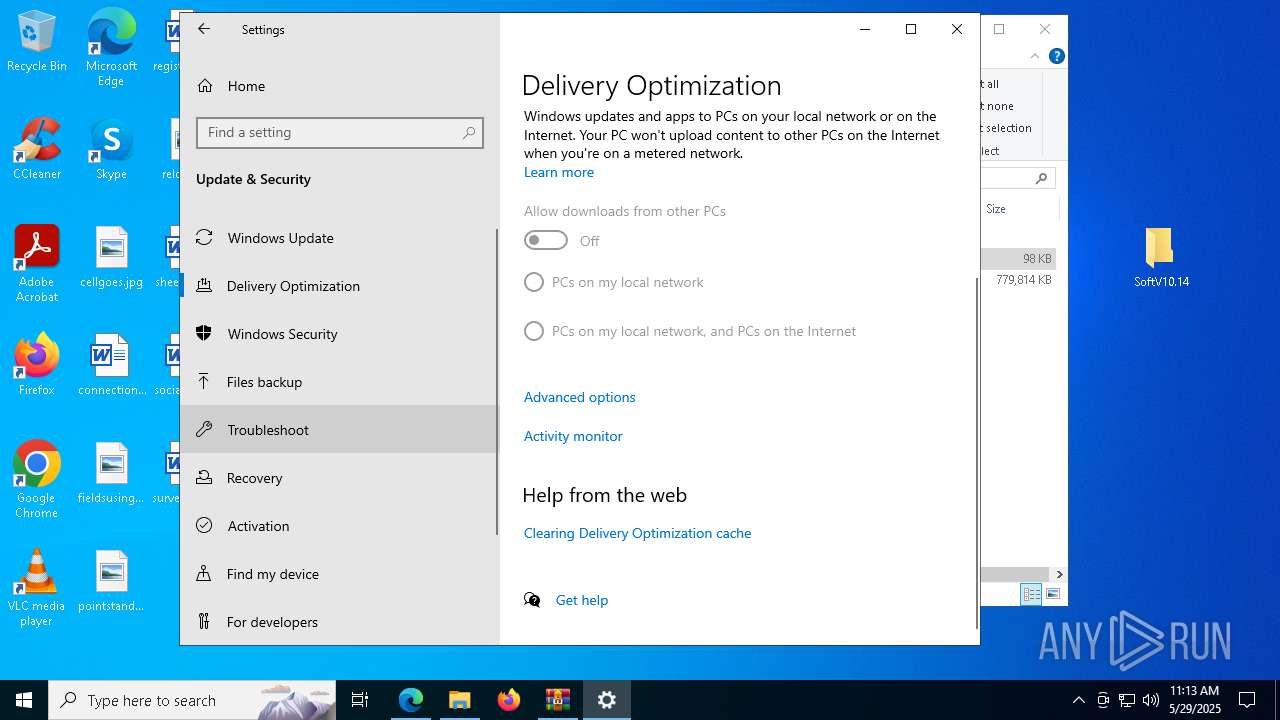Open Advanced options link
Image resolution: width=1280 pixels, height=720 pixels.
(580, 397)
